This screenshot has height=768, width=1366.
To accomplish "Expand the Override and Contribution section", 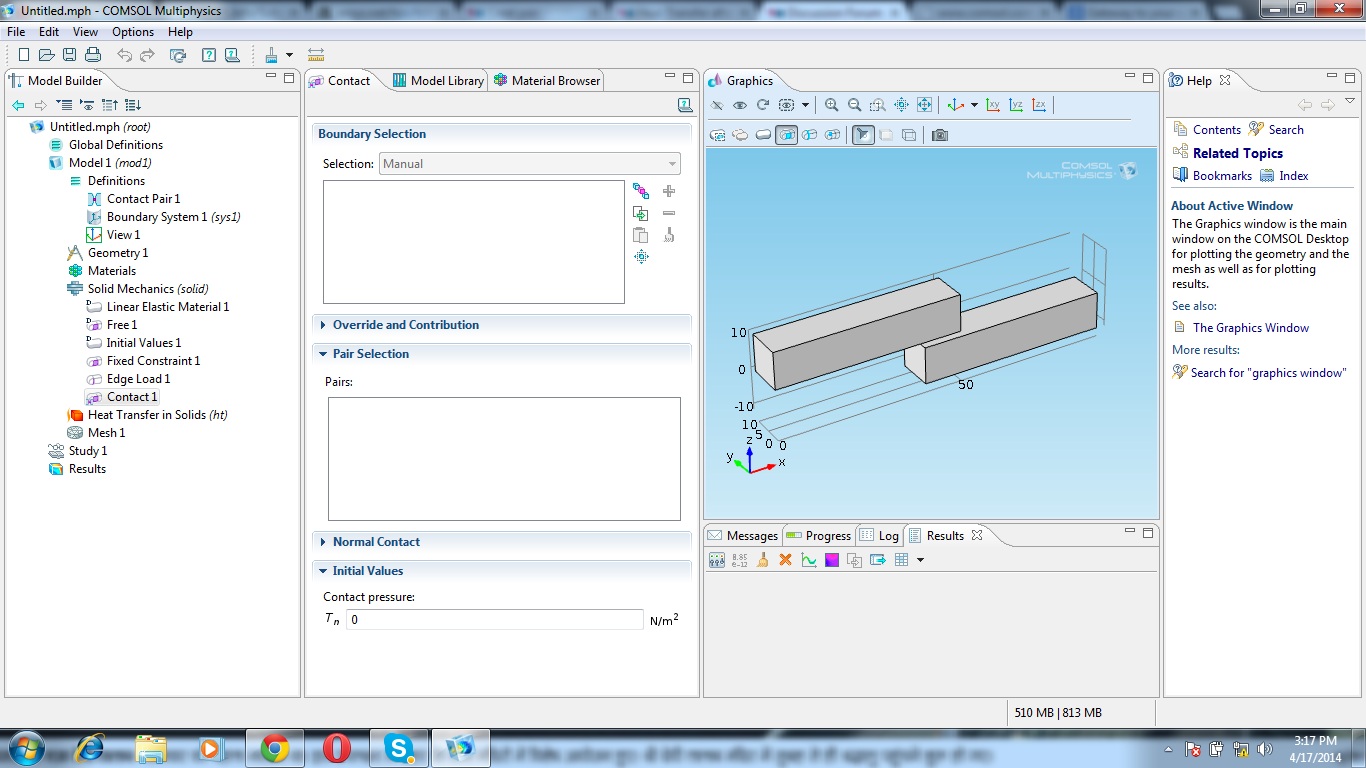I will coord(405,325).
